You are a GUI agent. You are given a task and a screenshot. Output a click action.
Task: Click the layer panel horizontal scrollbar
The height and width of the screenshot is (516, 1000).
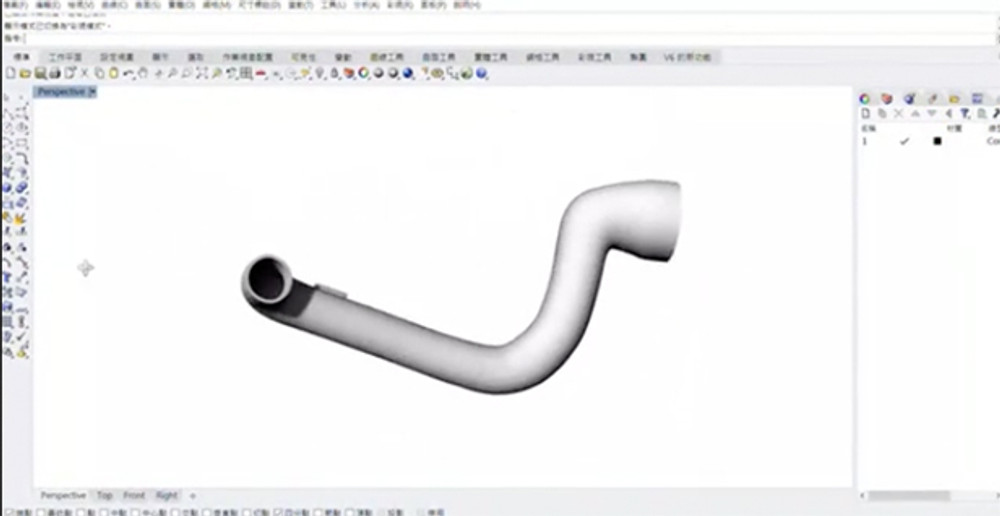909,496
